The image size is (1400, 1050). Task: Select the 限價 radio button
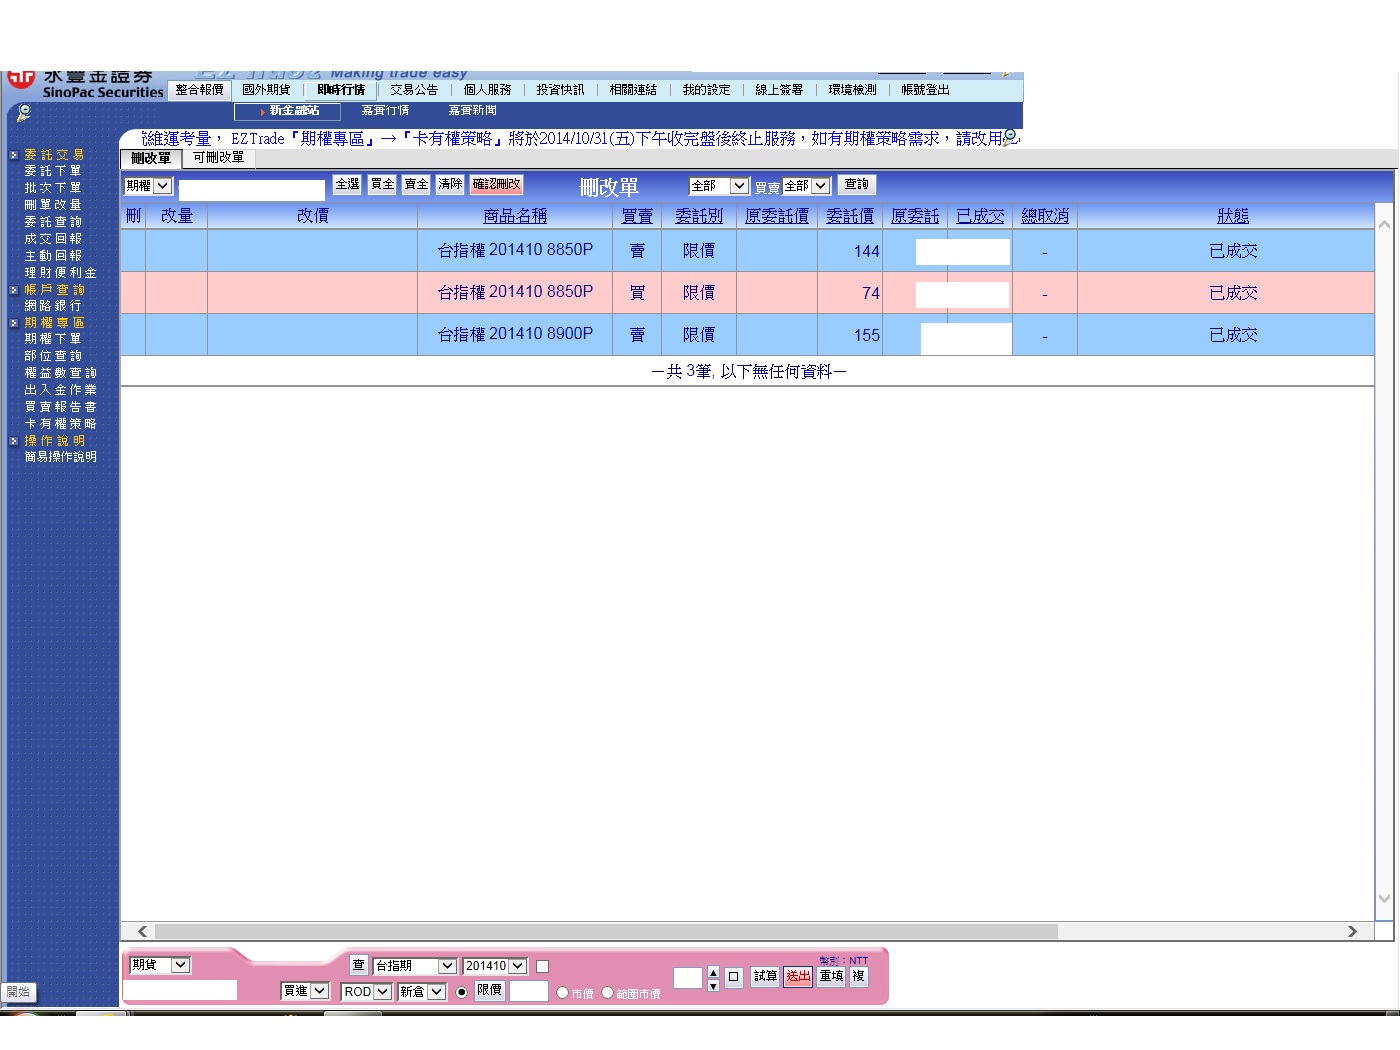[x=461, y=992]
